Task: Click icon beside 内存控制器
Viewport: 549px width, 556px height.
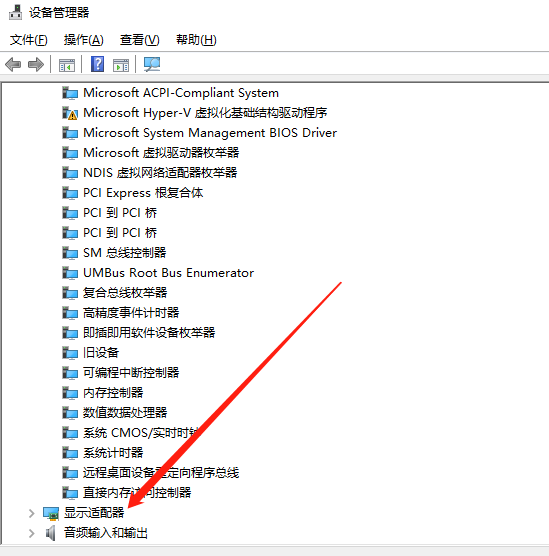Action: [70, 393]
